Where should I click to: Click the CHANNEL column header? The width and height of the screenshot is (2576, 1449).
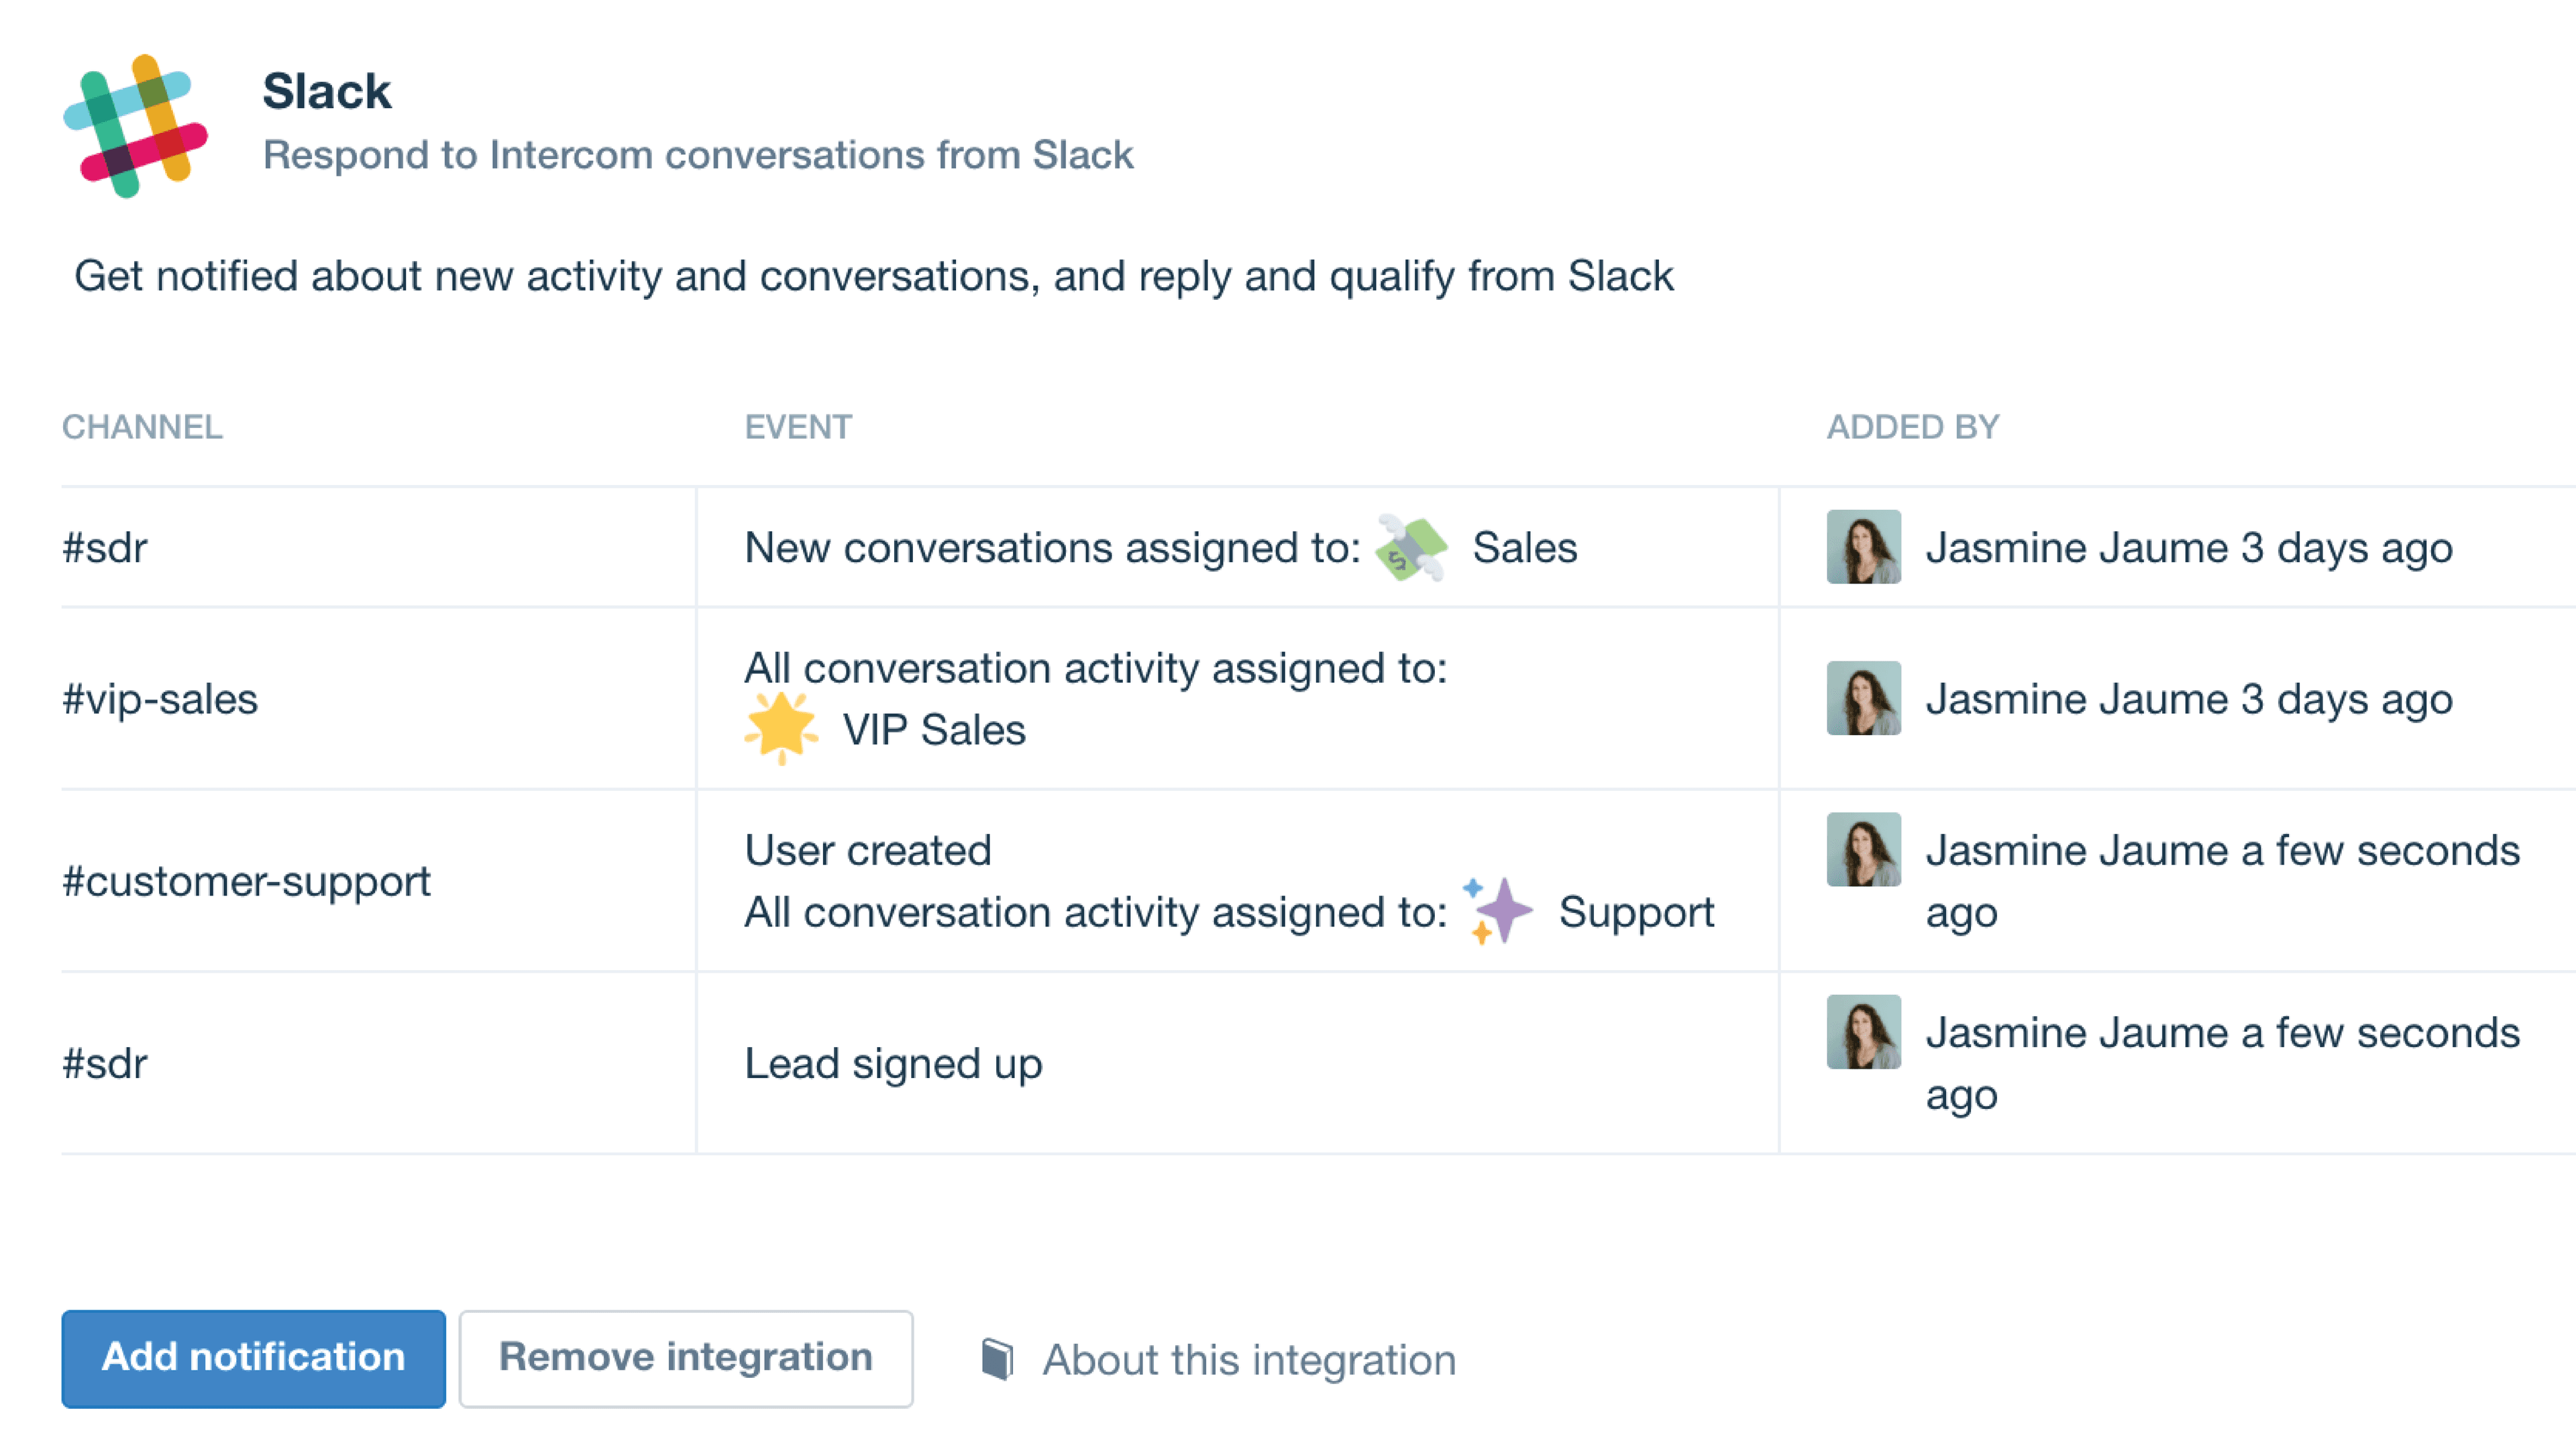pyautogui.click(x=142, y=427)
